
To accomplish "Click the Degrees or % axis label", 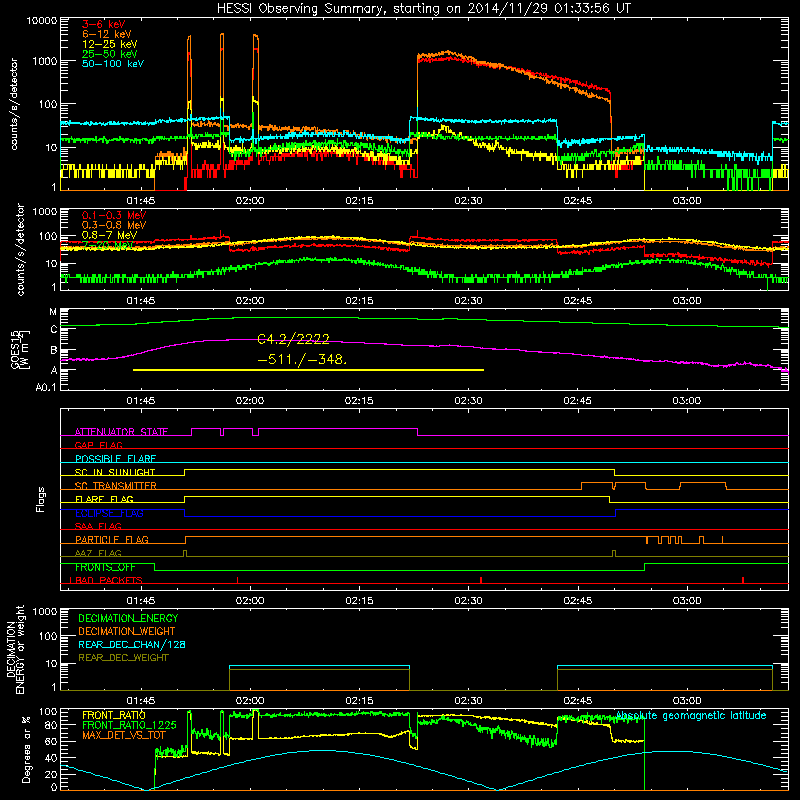I will point(26,749).
